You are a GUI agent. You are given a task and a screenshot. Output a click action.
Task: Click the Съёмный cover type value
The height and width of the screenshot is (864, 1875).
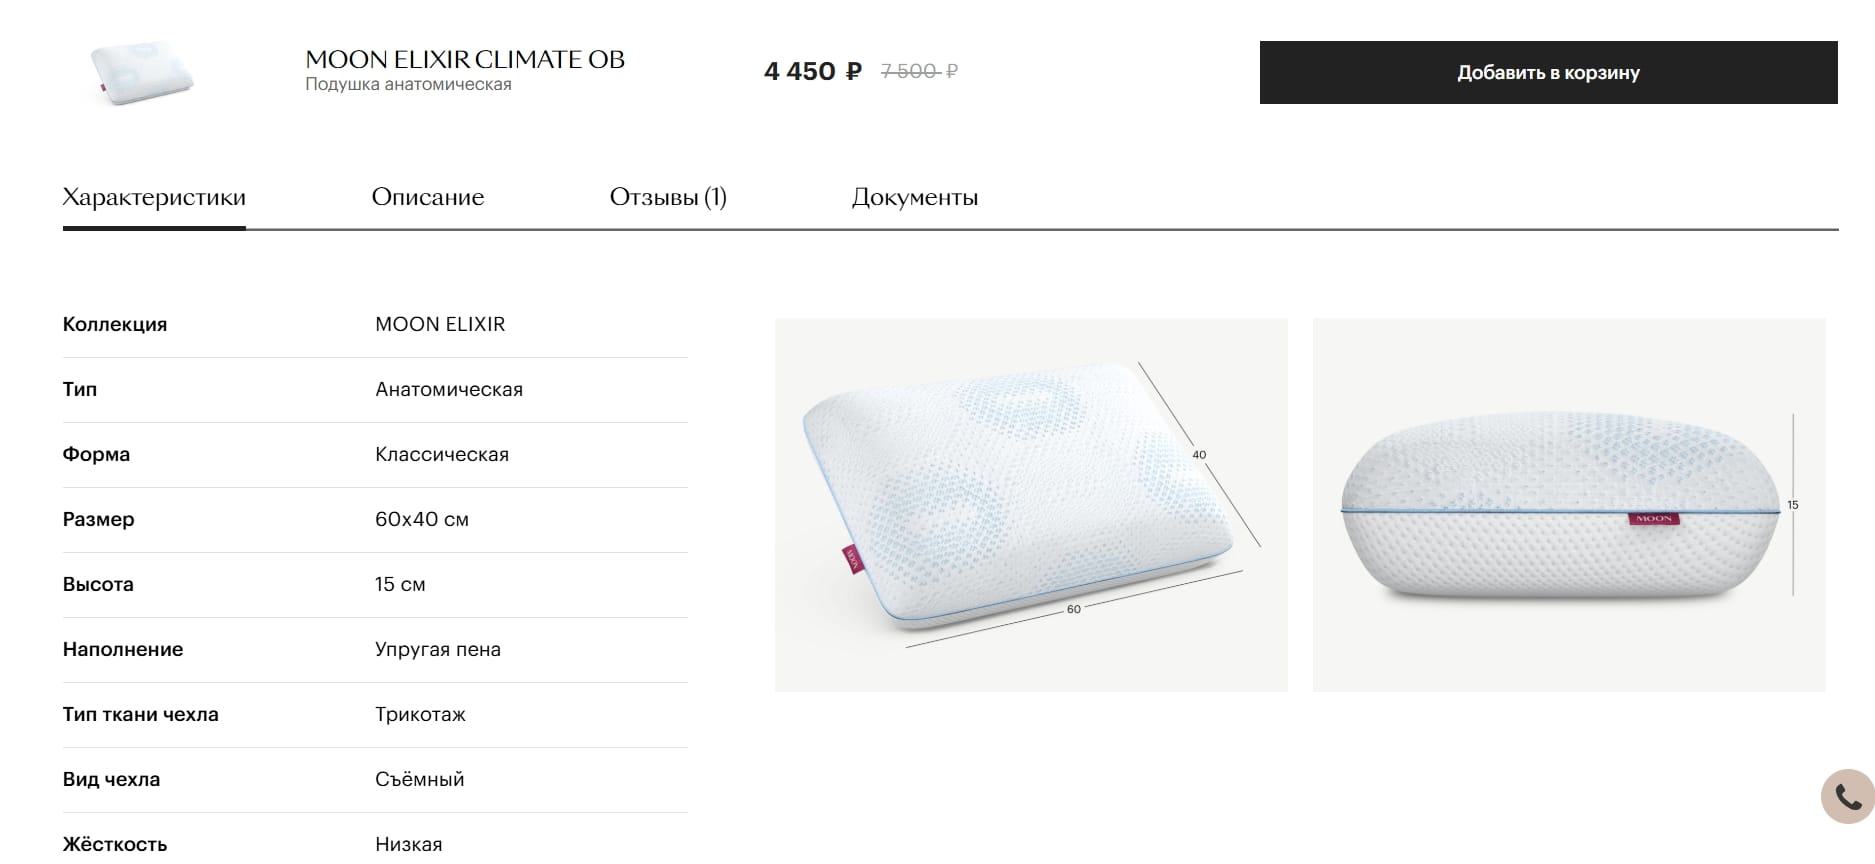tap(420, 779)
